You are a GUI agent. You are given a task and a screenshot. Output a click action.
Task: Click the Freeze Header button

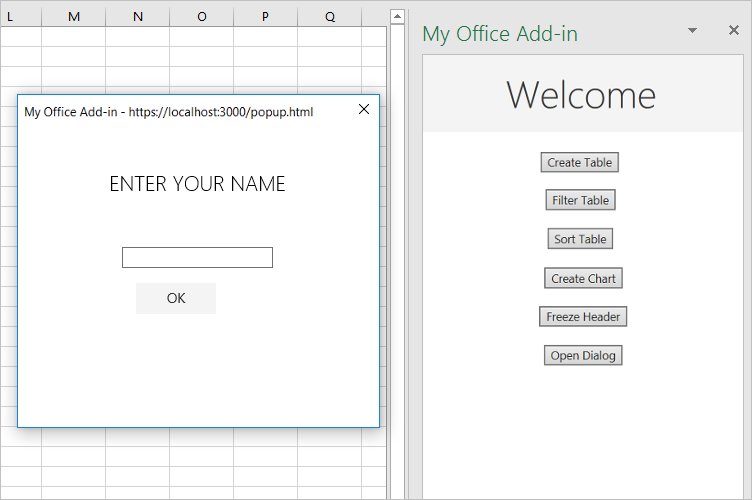click(x=583, y=317)
